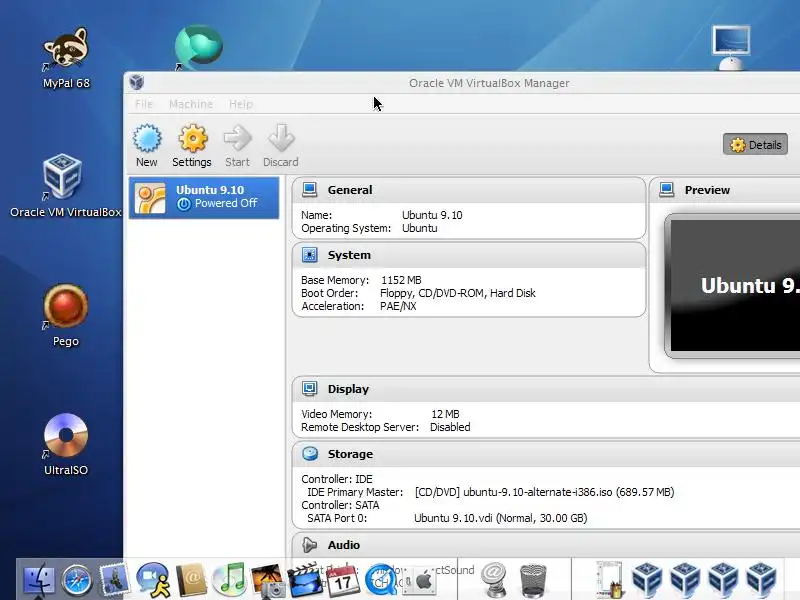Click the Video Memory value 12 MB
This screenshot has height=600, width=800.
click(x=445, y=414)
